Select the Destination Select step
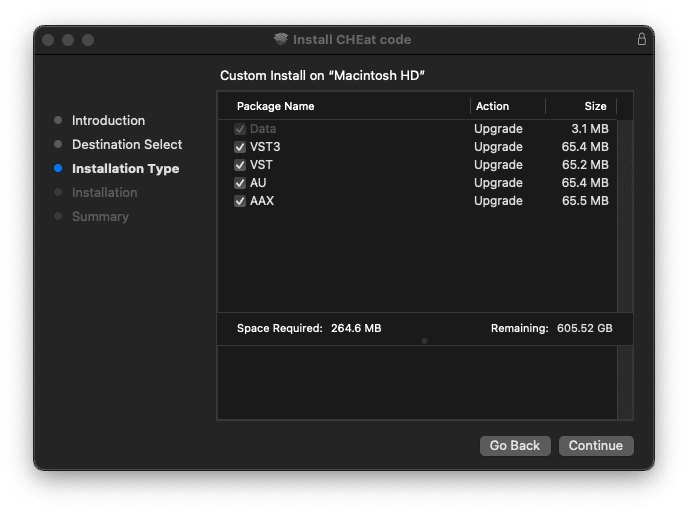 click(x=127, y=144)
